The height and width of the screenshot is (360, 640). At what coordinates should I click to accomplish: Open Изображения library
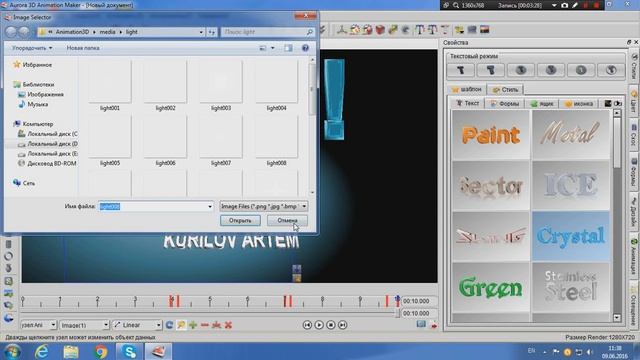(45, 94)
